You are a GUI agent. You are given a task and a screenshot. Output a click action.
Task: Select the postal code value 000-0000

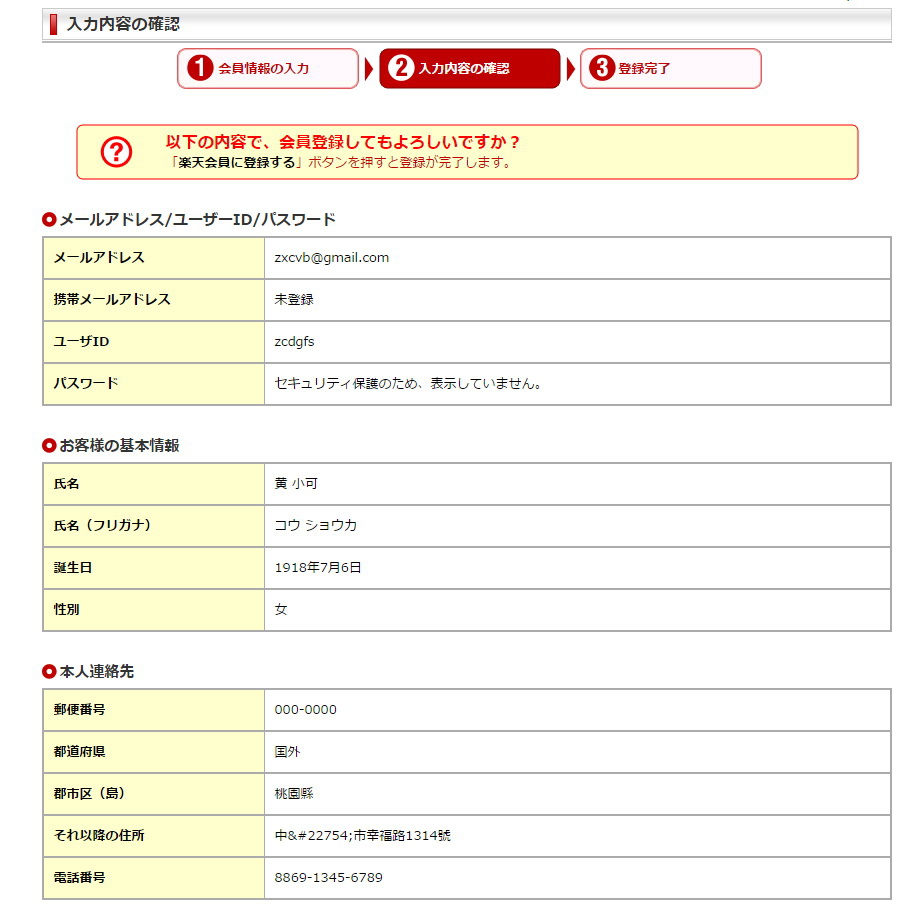tap(306, 710)
